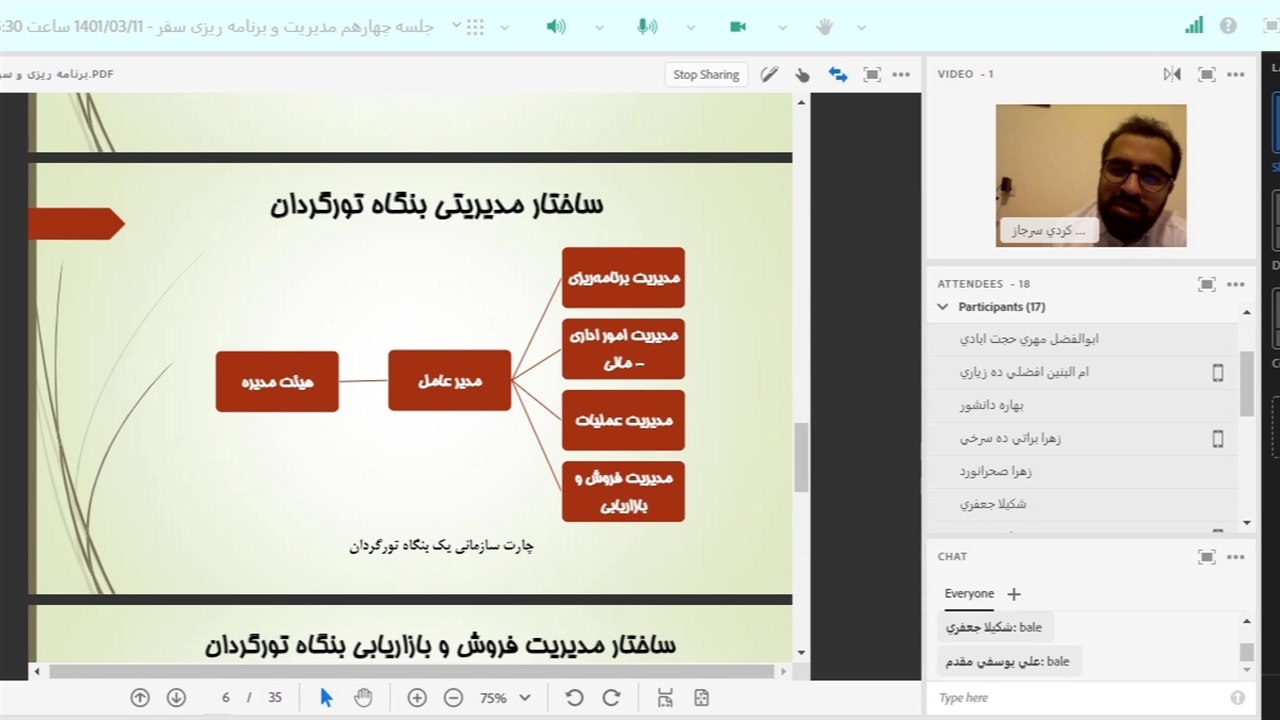Click the sync blue arrows icon
This screenshot has width=1280, height=720.
[x=838, y=74]
